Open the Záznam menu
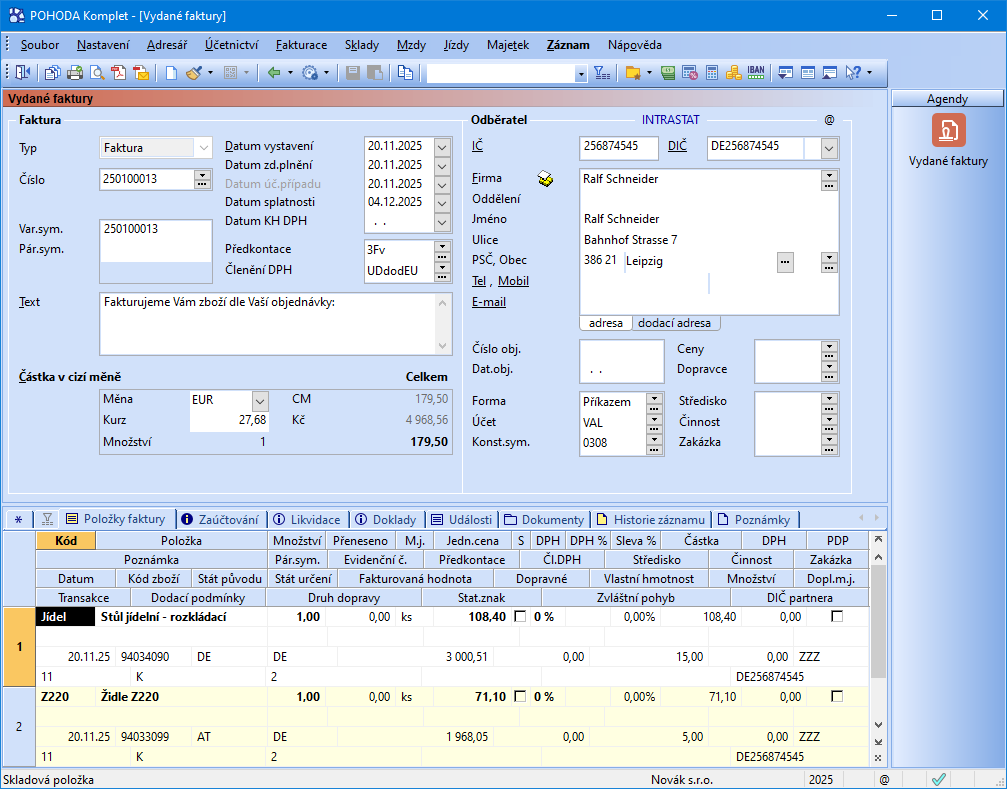The image size is (1007, 789). (x=568, y=45)
